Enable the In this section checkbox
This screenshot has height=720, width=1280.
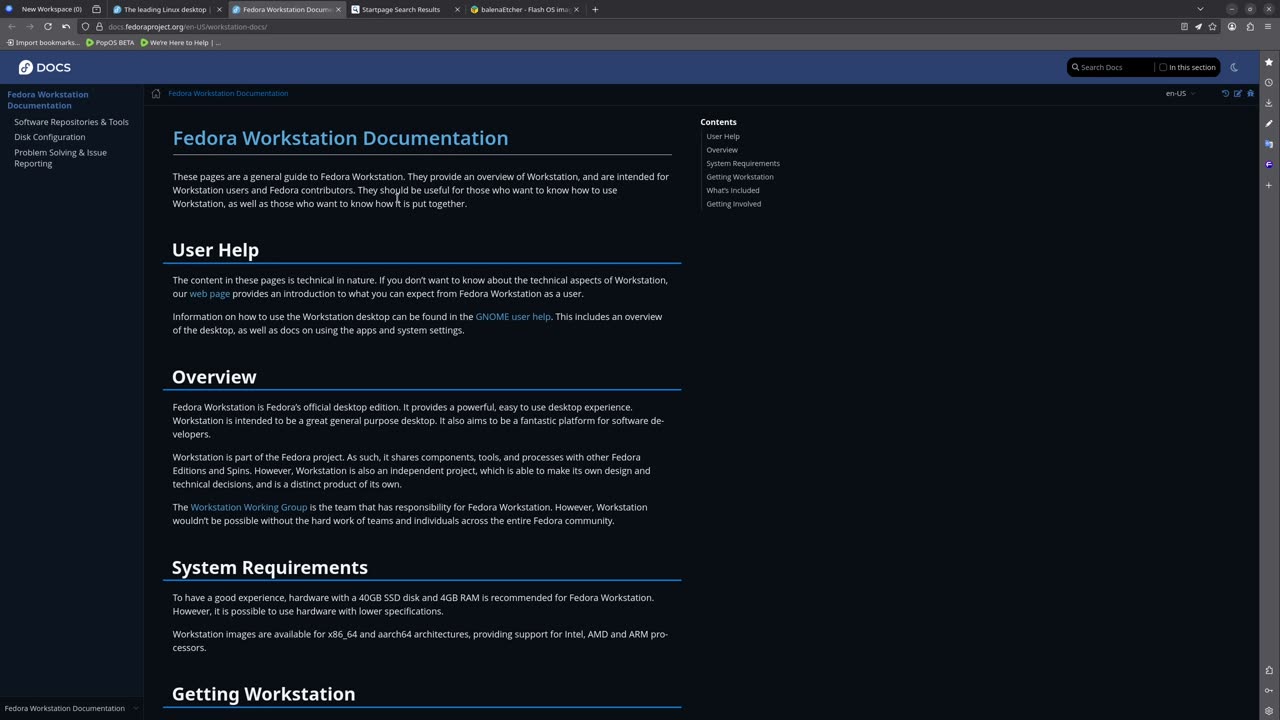point(1163,67)
